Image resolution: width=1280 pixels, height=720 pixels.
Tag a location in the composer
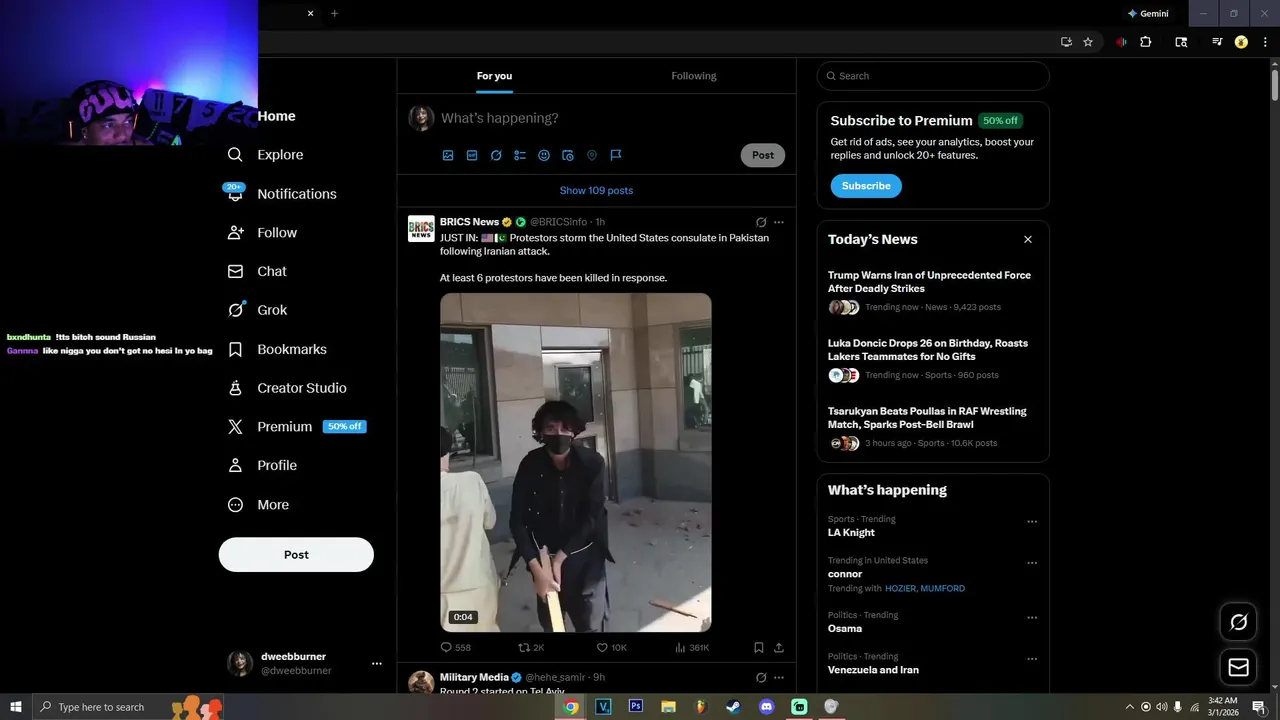click(592, 155)
